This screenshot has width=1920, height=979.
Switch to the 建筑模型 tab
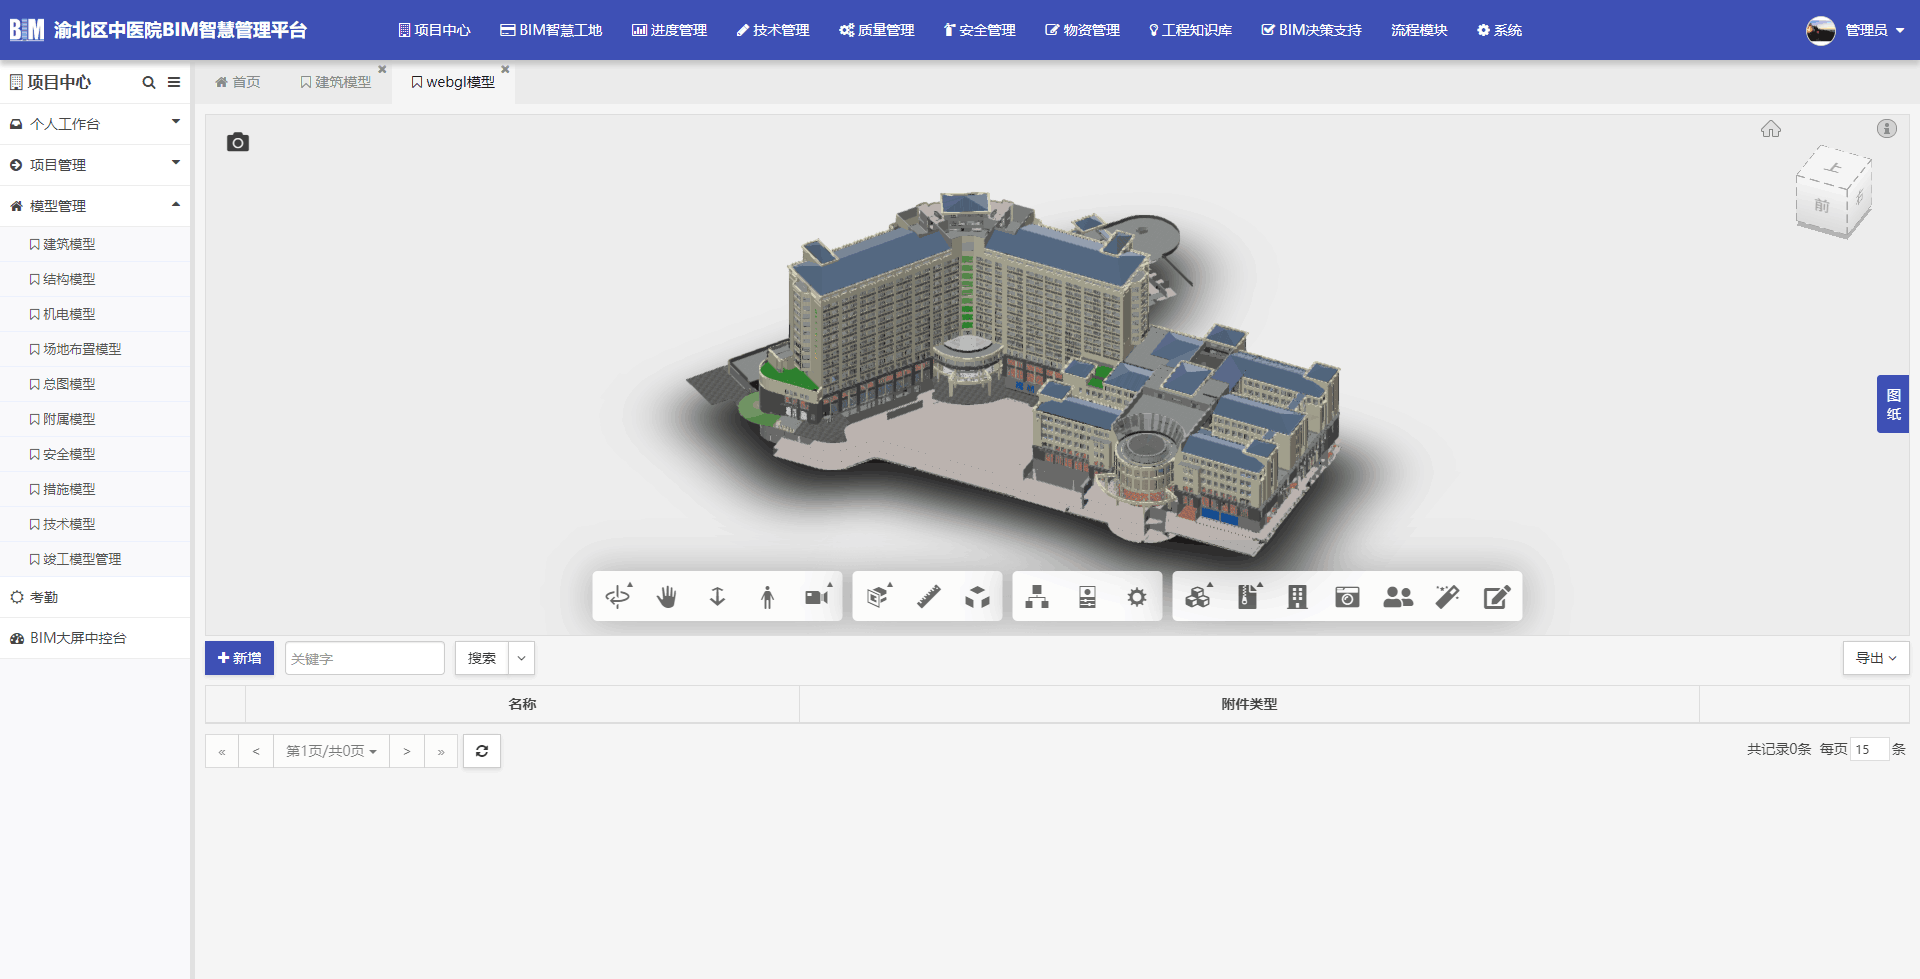point(336,82)
